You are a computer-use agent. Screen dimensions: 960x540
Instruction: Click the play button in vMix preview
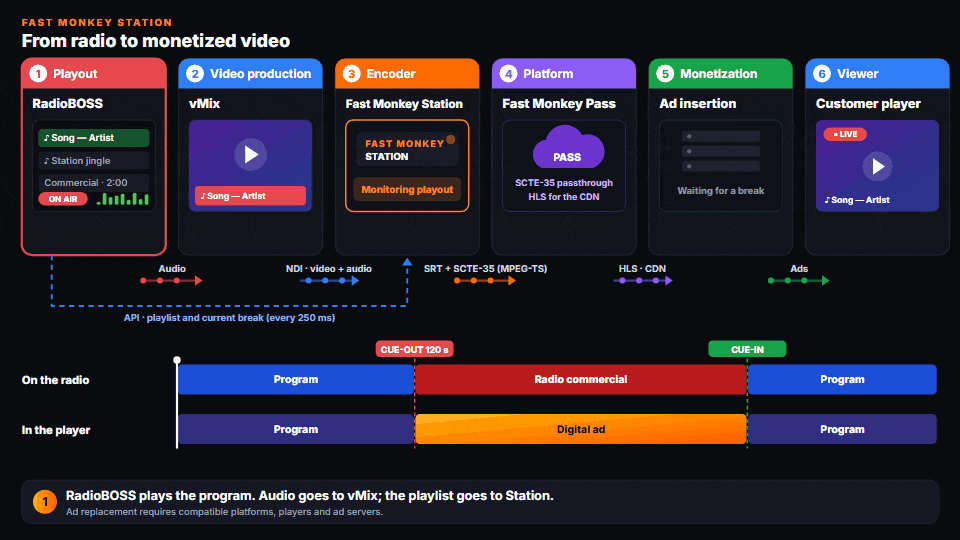click(250, 154)
